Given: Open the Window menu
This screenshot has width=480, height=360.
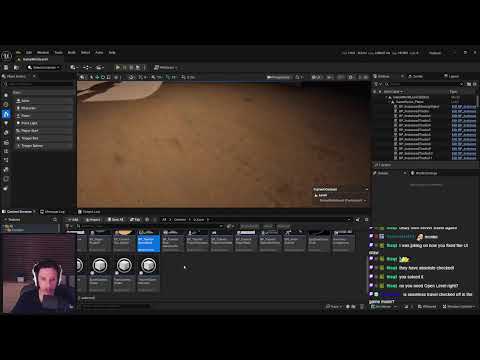Looking at the screenshot, I should click(43, 52).
